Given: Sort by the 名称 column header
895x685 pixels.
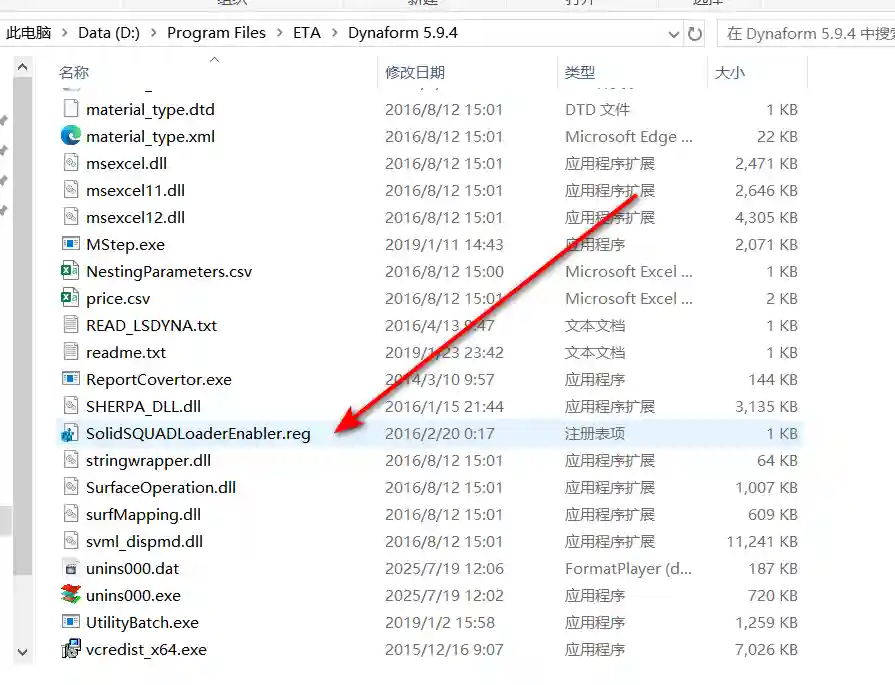Looking at the screenshot, I should tap(74, 72).
